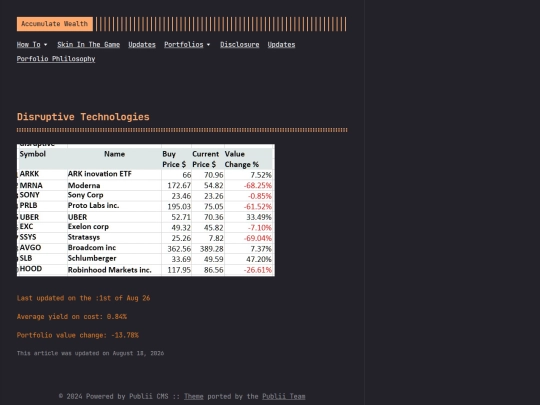Open the Disclosure menu link
The image size is (540, 405).
coord(240,44)
